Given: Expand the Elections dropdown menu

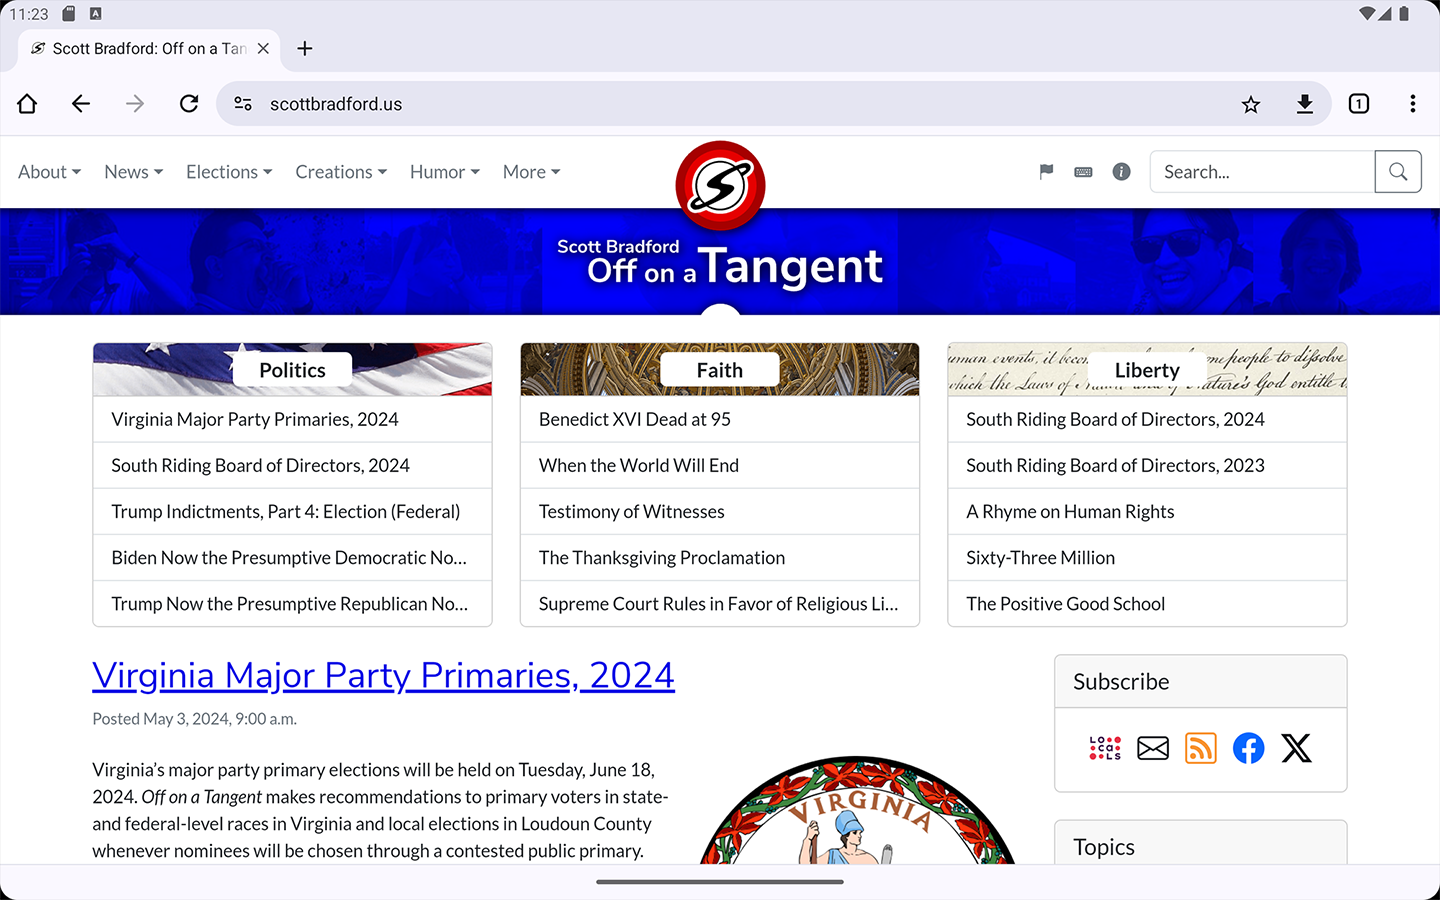Looking at the screenshot, I should point(229,172).
